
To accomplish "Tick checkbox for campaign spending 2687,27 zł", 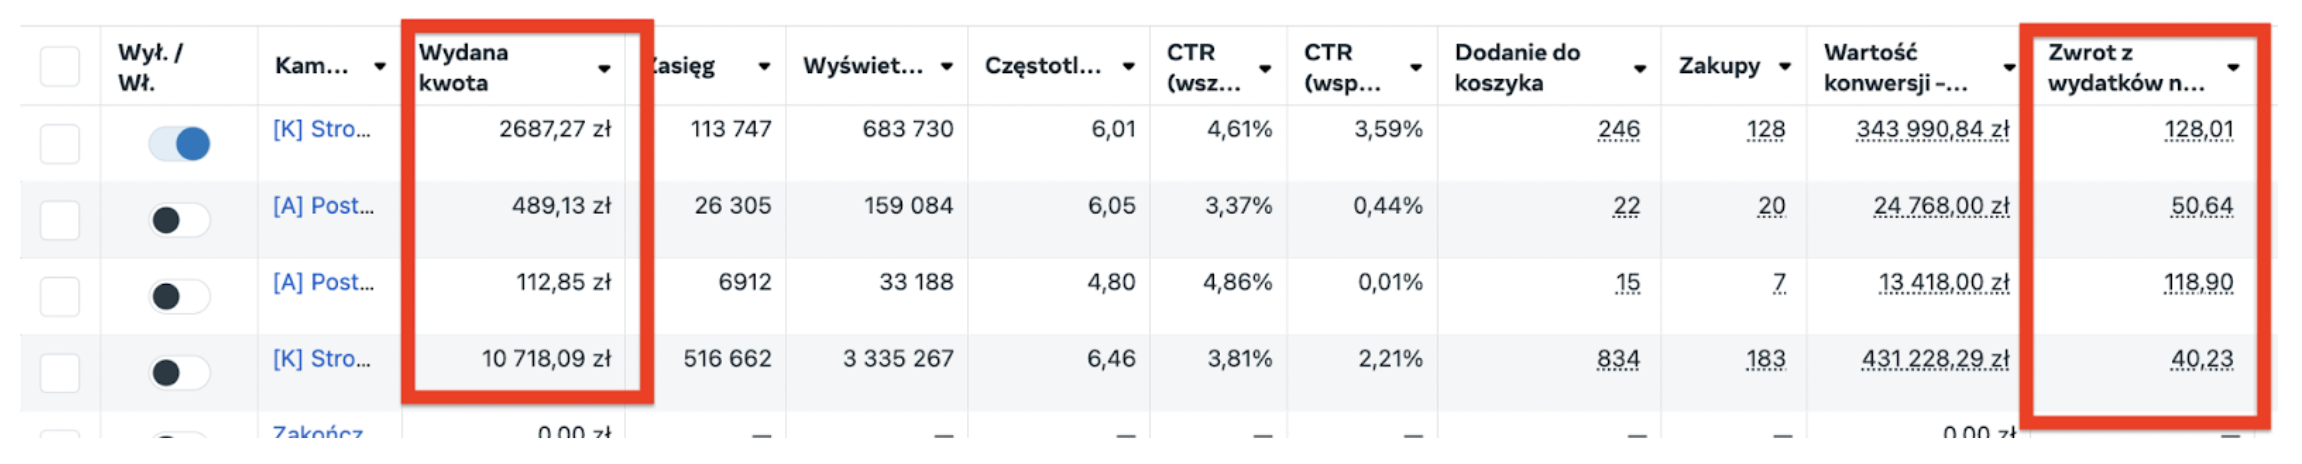I will pyautogui.click(x=60, y=144).
